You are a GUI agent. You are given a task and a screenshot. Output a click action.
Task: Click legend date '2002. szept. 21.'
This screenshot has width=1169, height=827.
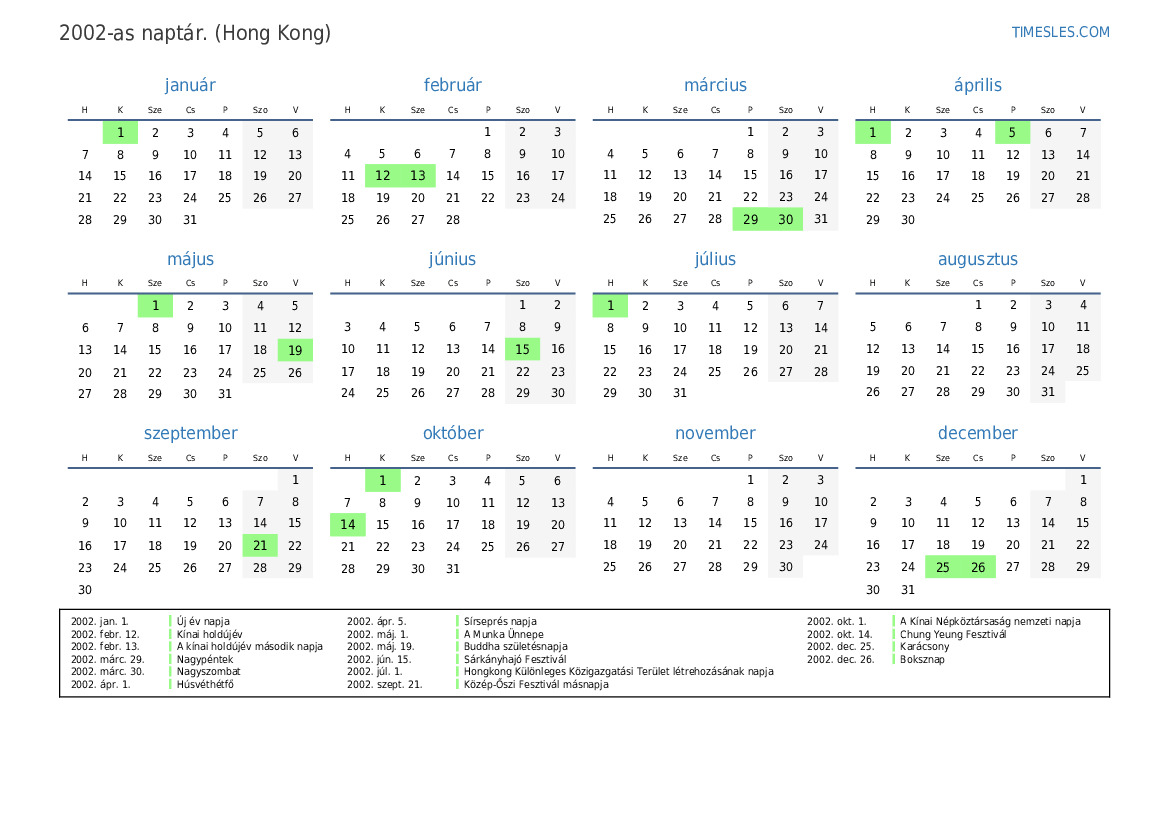click(x=385, y=684)
